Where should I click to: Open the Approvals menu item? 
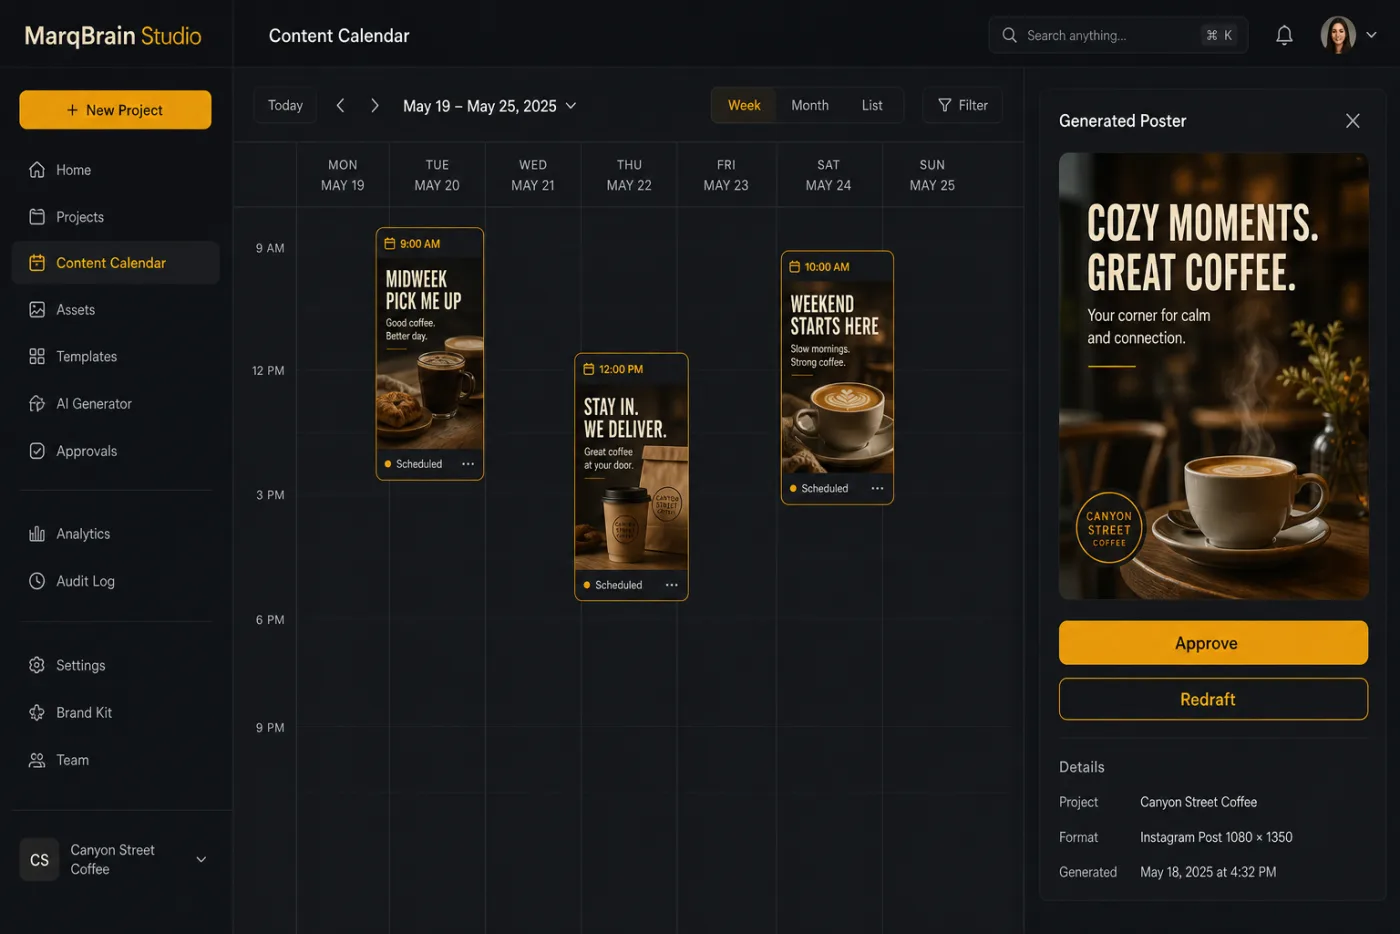(x=116, y=451)
